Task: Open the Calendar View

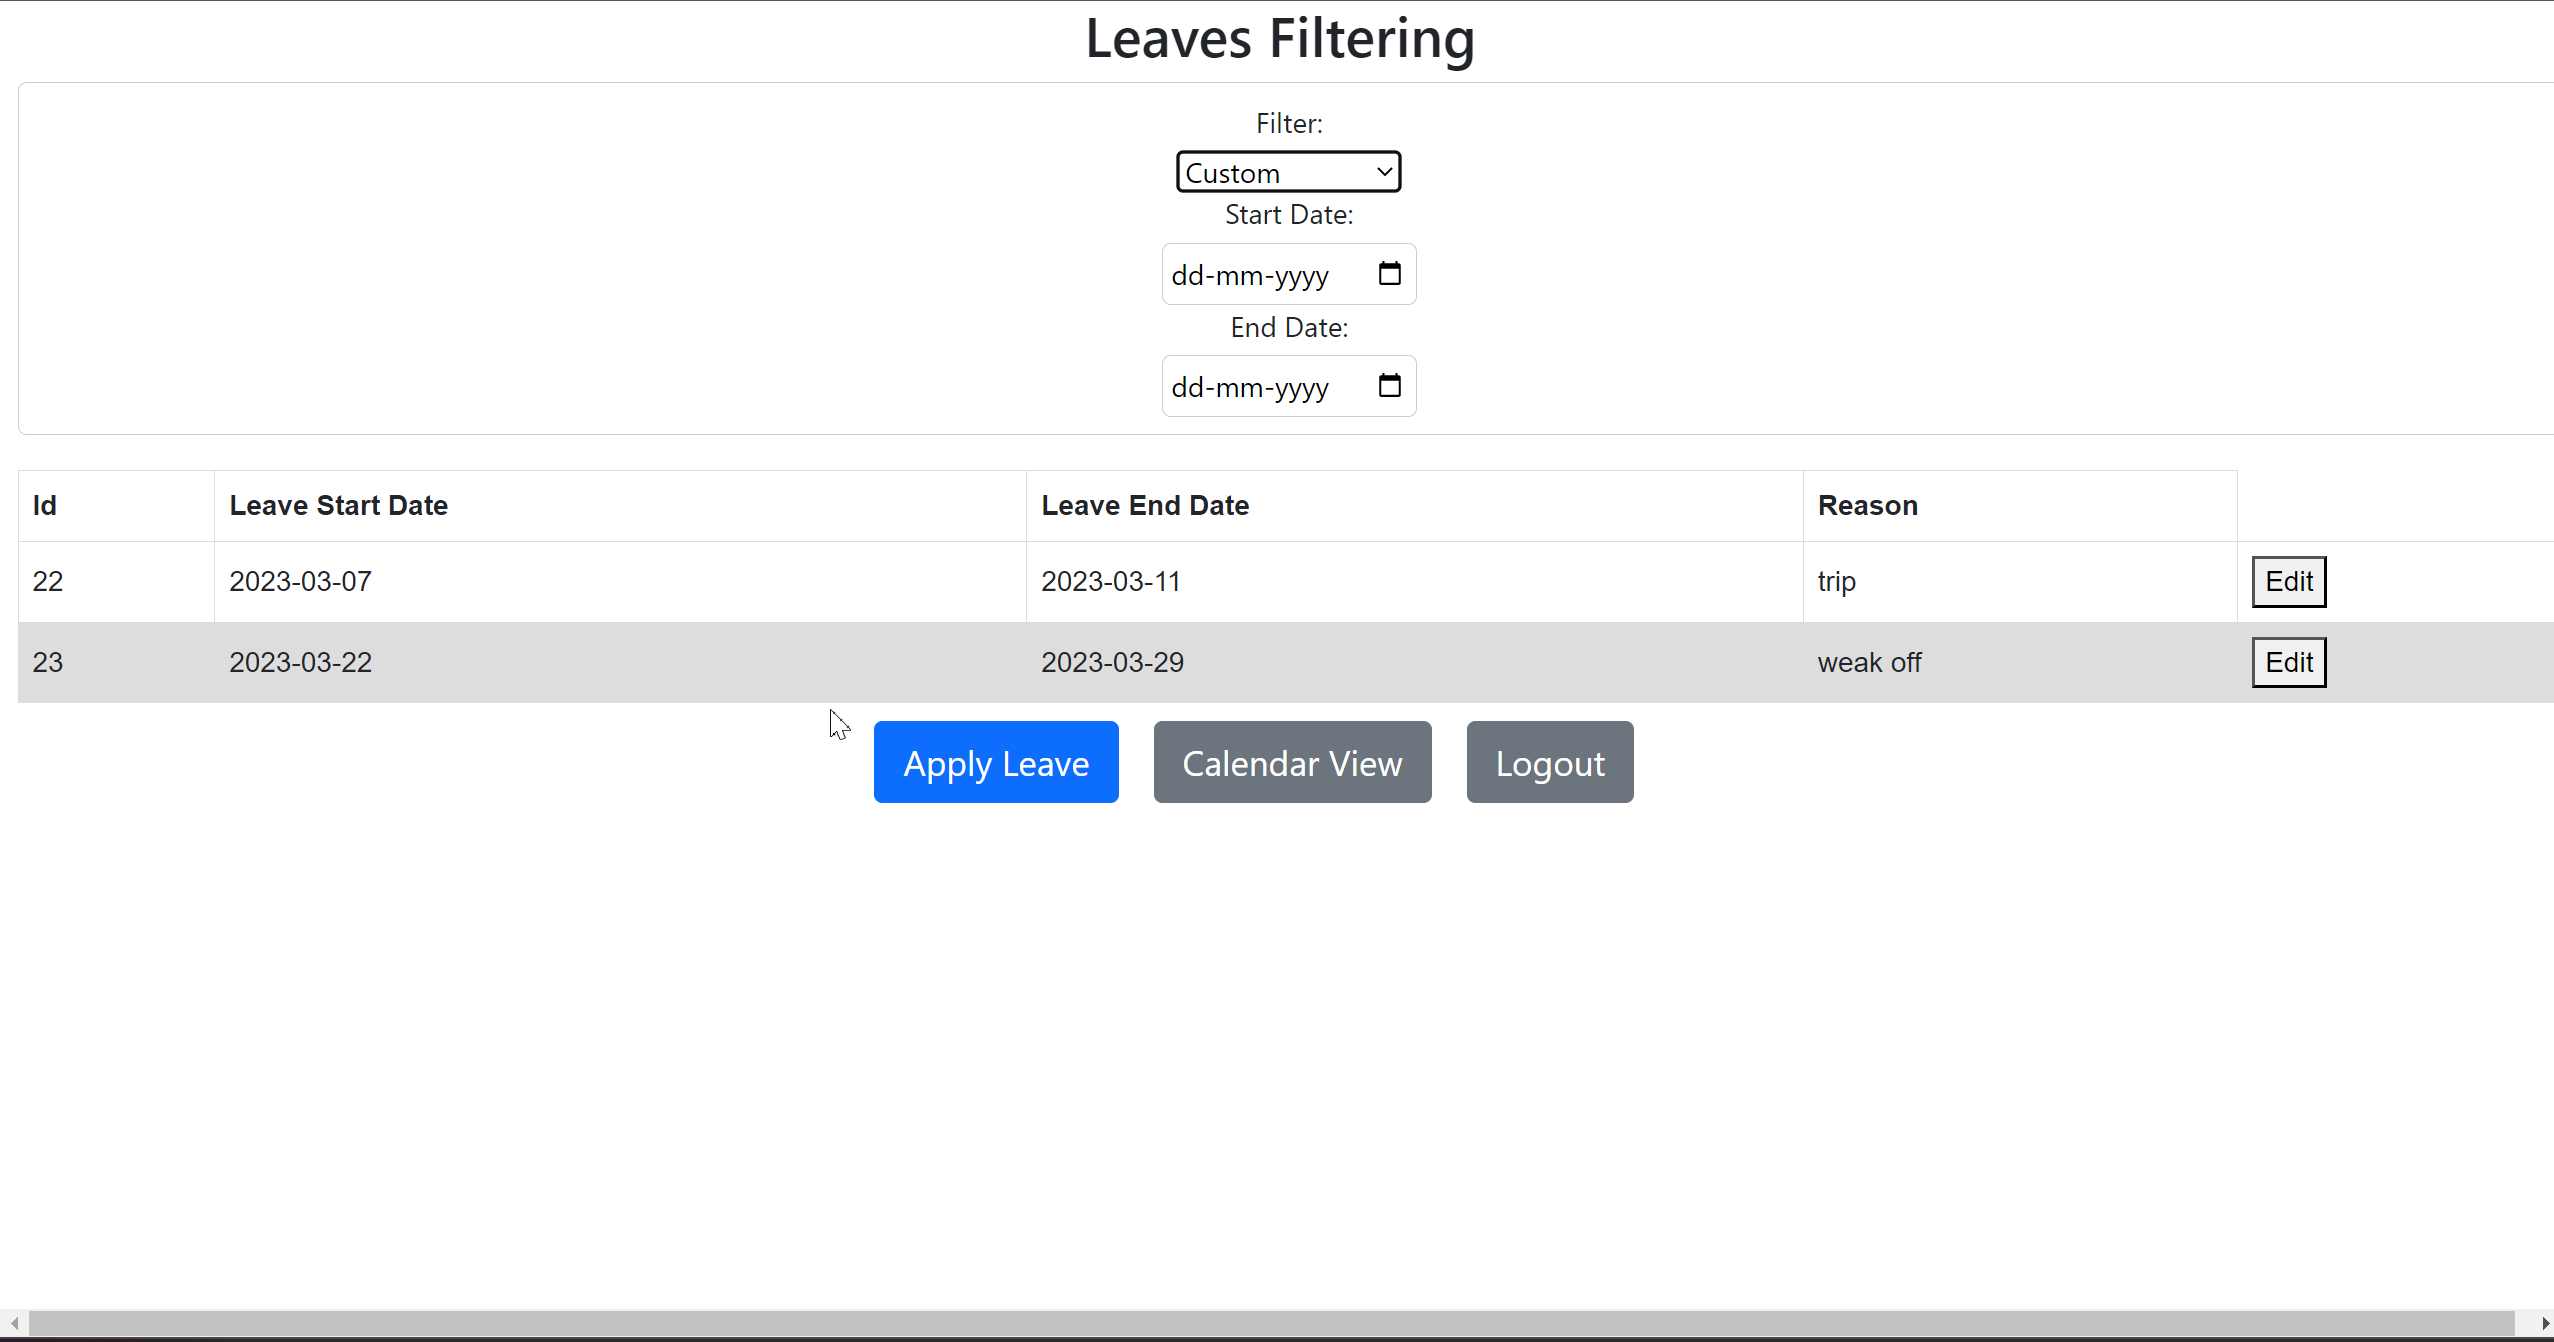Action: (1291, 761)
